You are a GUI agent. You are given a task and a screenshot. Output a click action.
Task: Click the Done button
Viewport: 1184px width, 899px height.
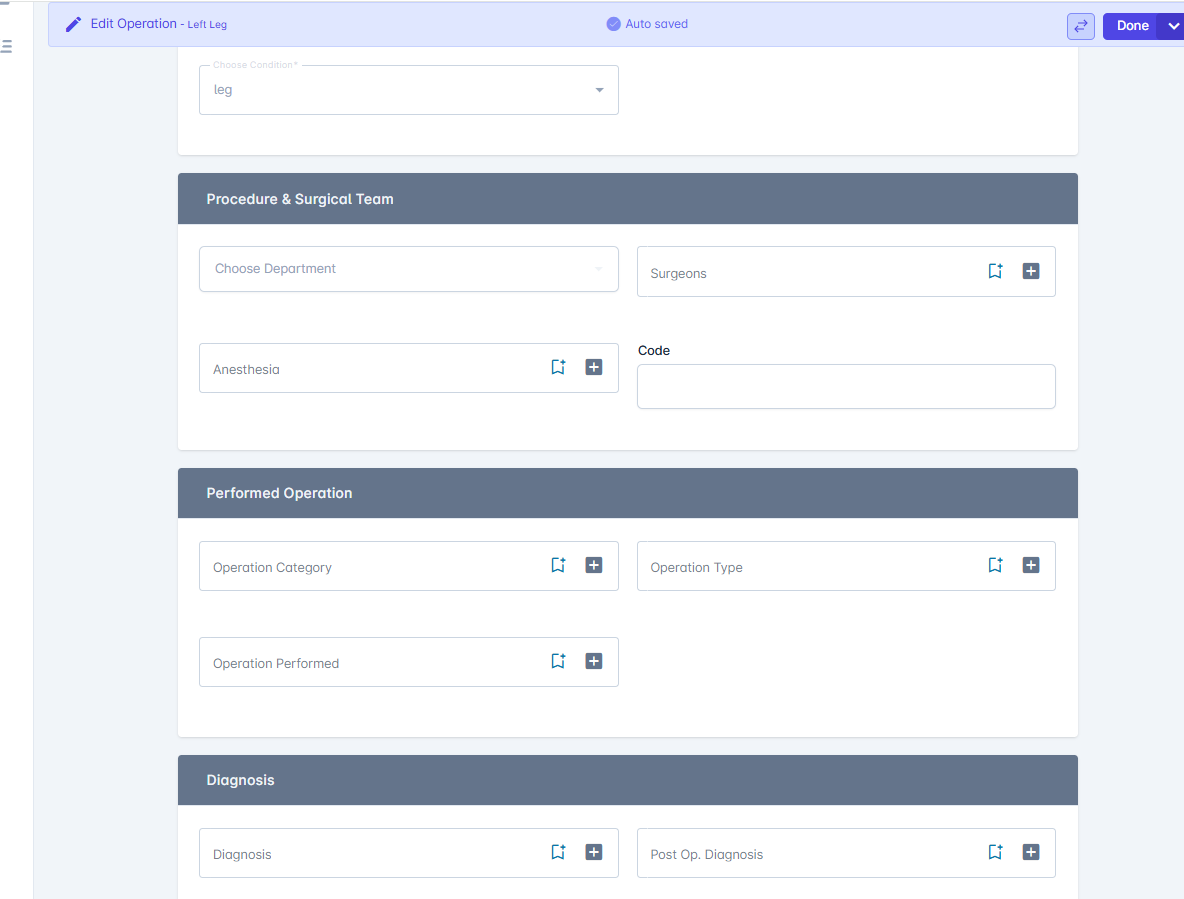pyautogui.click(x=1132, y=26)
